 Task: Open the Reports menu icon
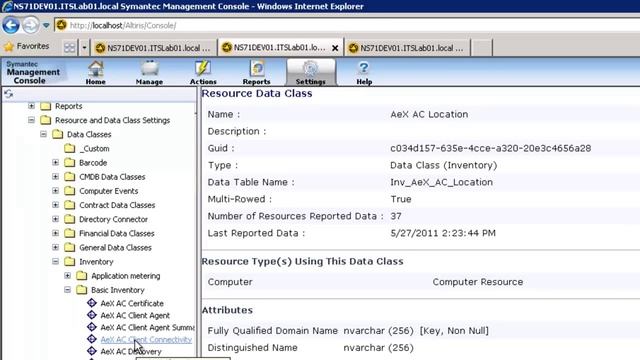pos(256,73)
